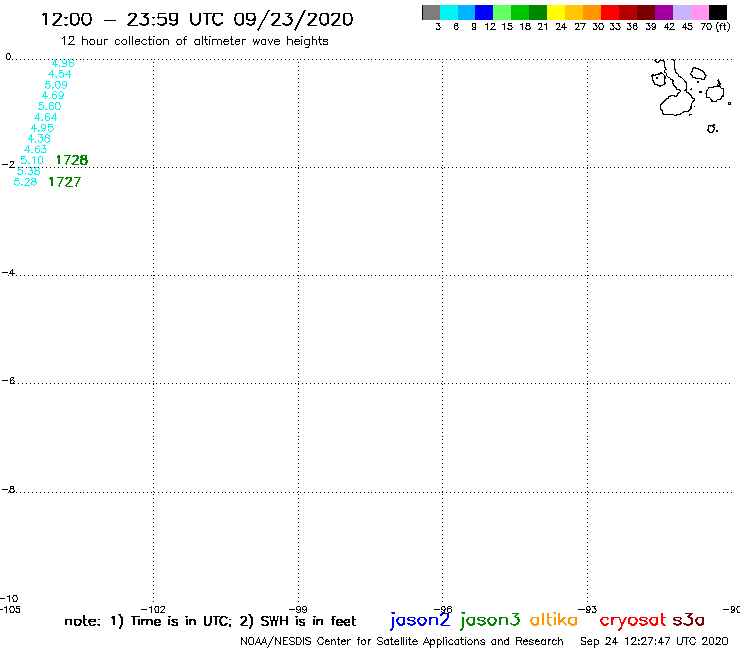Click the -93 longitude axis label
This screenshot has width=740, height=650.
pyautogui.click(x=588, y=609)
